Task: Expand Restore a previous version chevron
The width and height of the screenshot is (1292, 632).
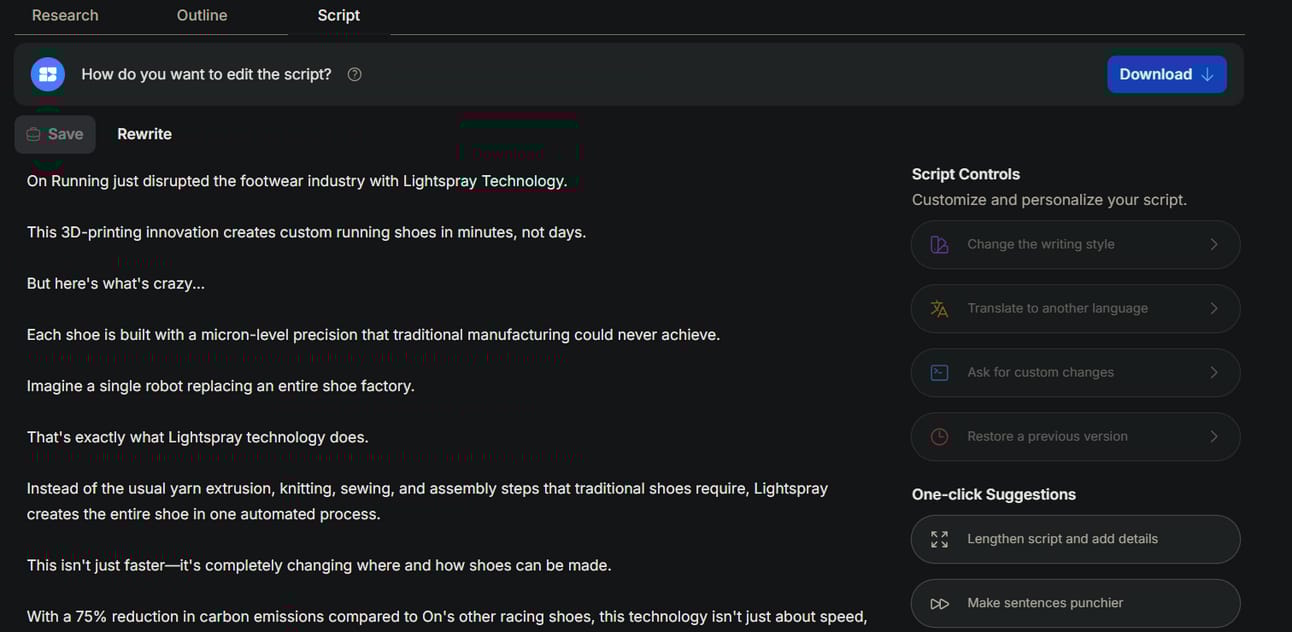Action: click(1214, 436)
